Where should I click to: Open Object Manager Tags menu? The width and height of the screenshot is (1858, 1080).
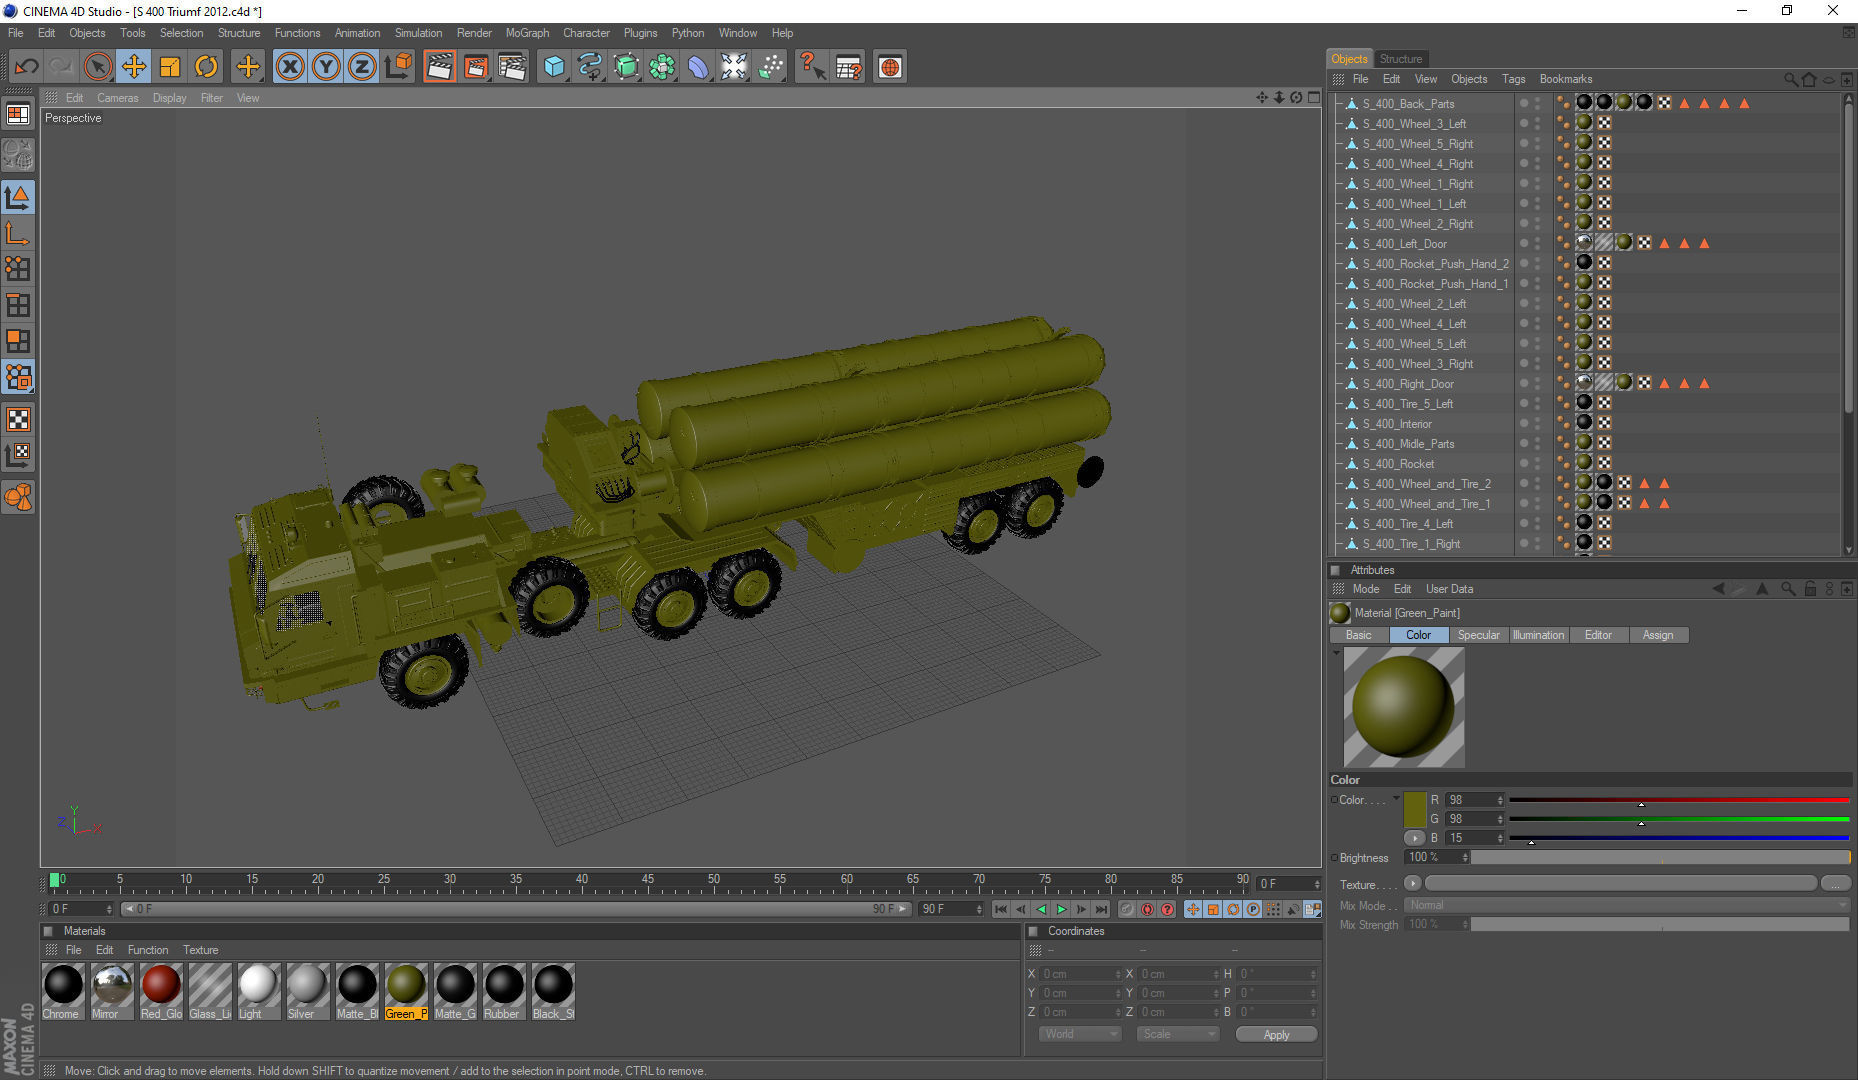click(x=1513, y=79)
